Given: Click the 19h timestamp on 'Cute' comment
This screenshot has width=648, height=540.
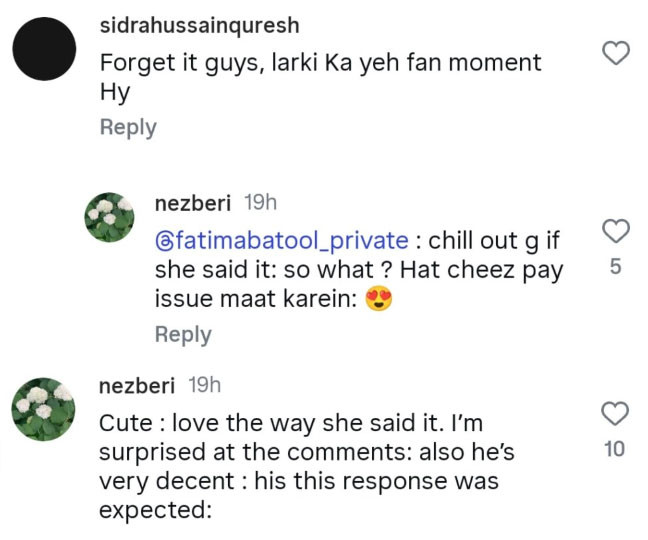Looking at the screenshot, I should point(205,385).
